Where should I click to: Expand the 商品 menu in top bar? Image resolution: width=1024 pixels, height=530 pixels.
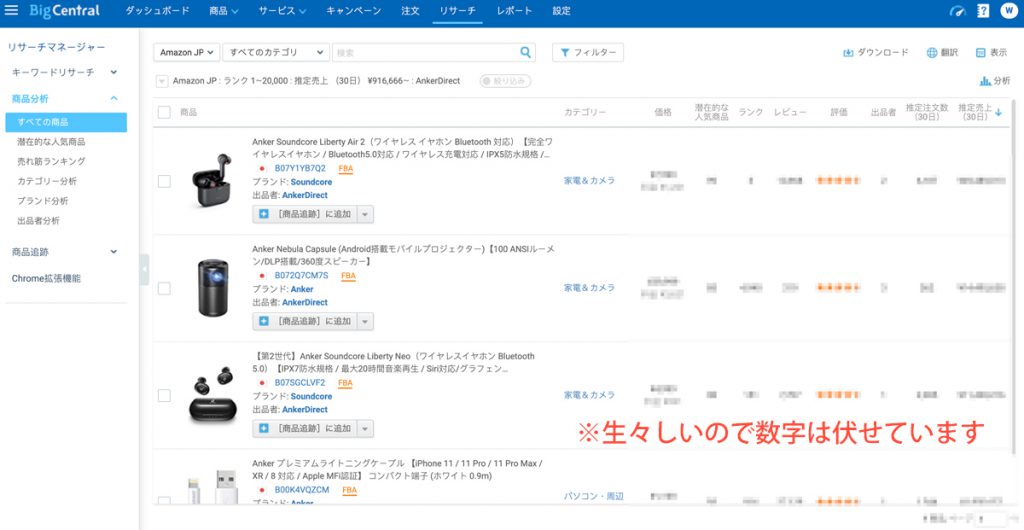(224, 11)
